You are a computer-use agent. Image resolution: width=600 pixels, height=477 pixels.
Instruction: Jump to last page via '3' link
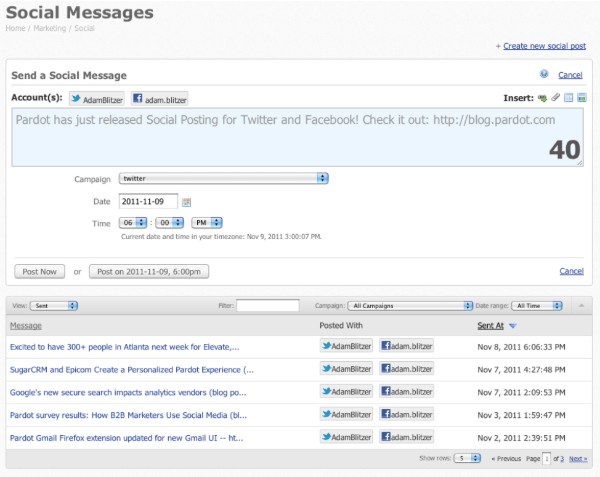562,459
